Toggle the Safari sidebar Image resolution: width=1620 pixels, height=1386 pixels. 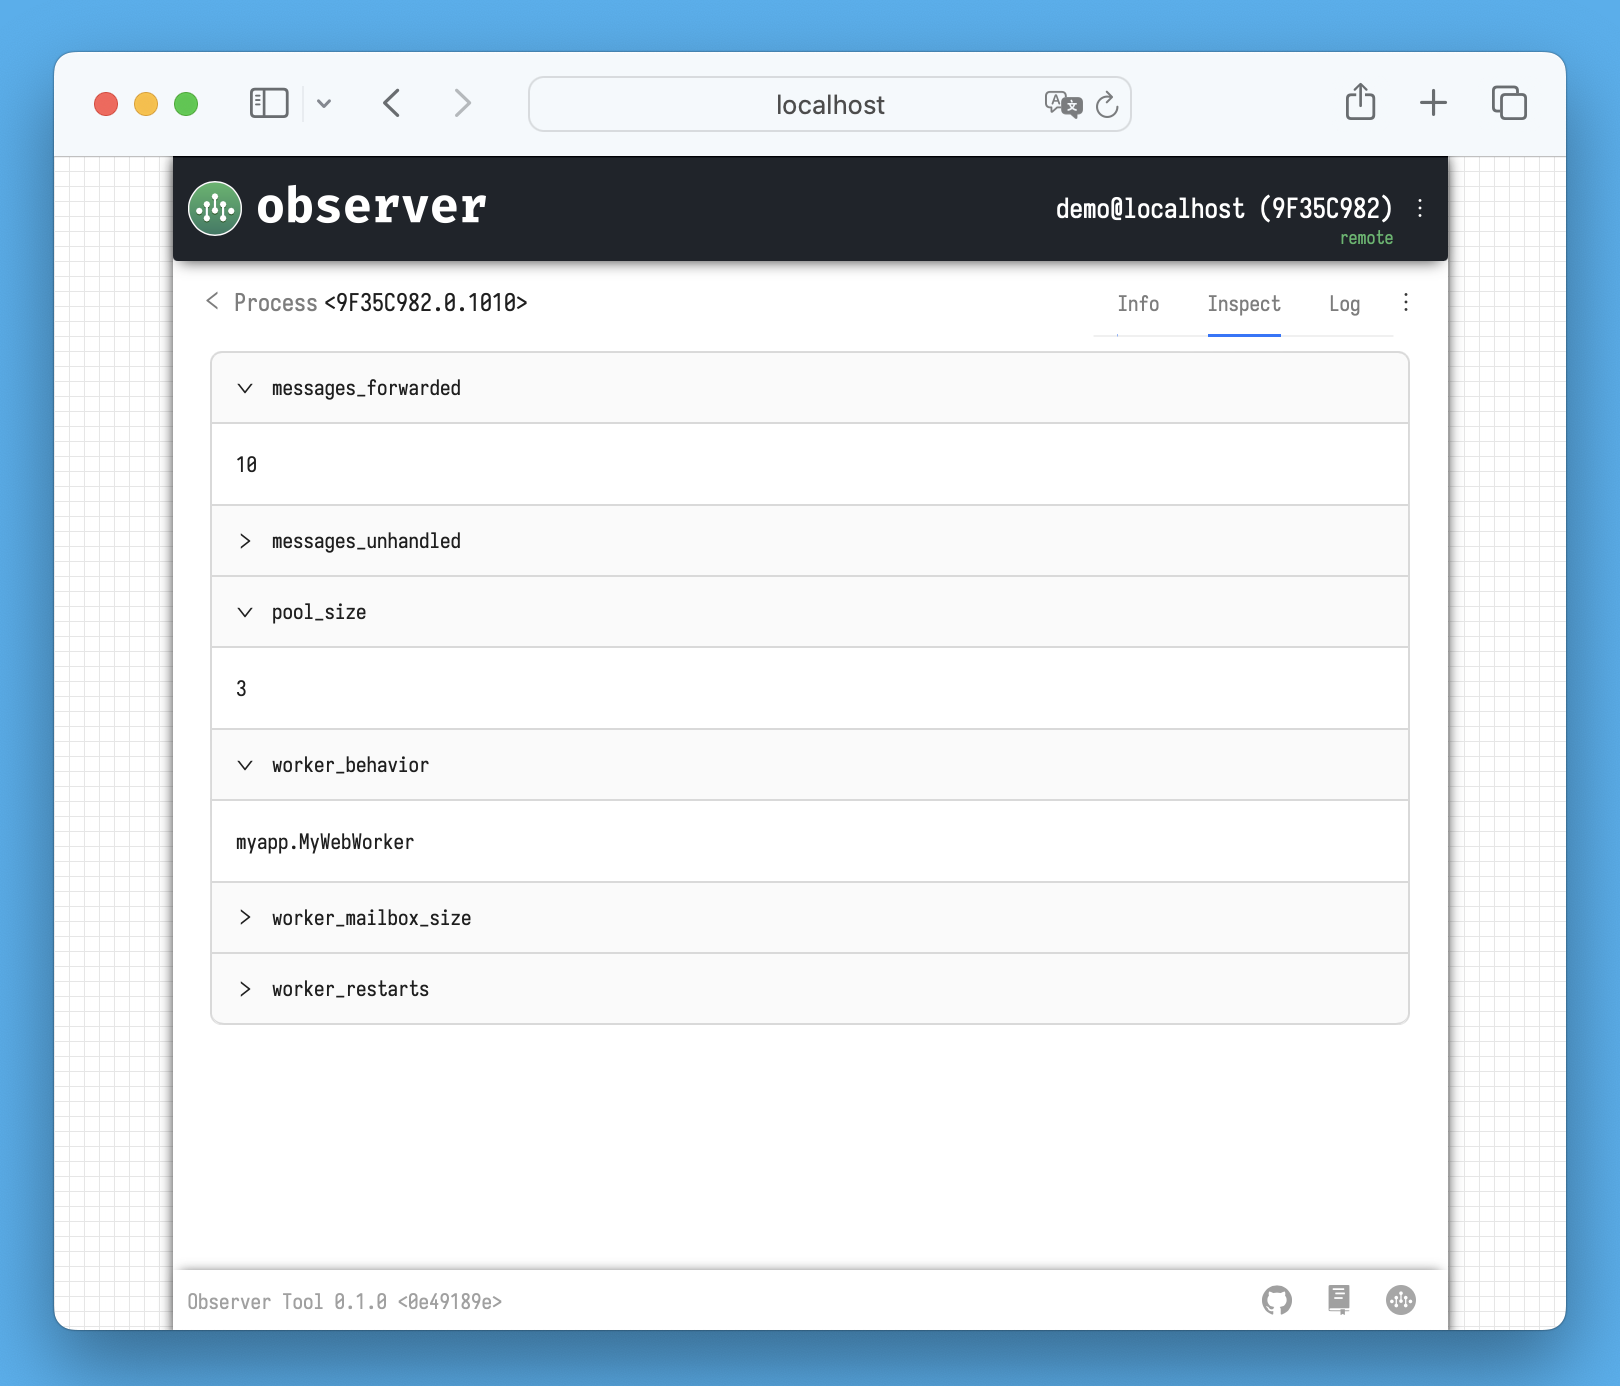coord(269,103)
